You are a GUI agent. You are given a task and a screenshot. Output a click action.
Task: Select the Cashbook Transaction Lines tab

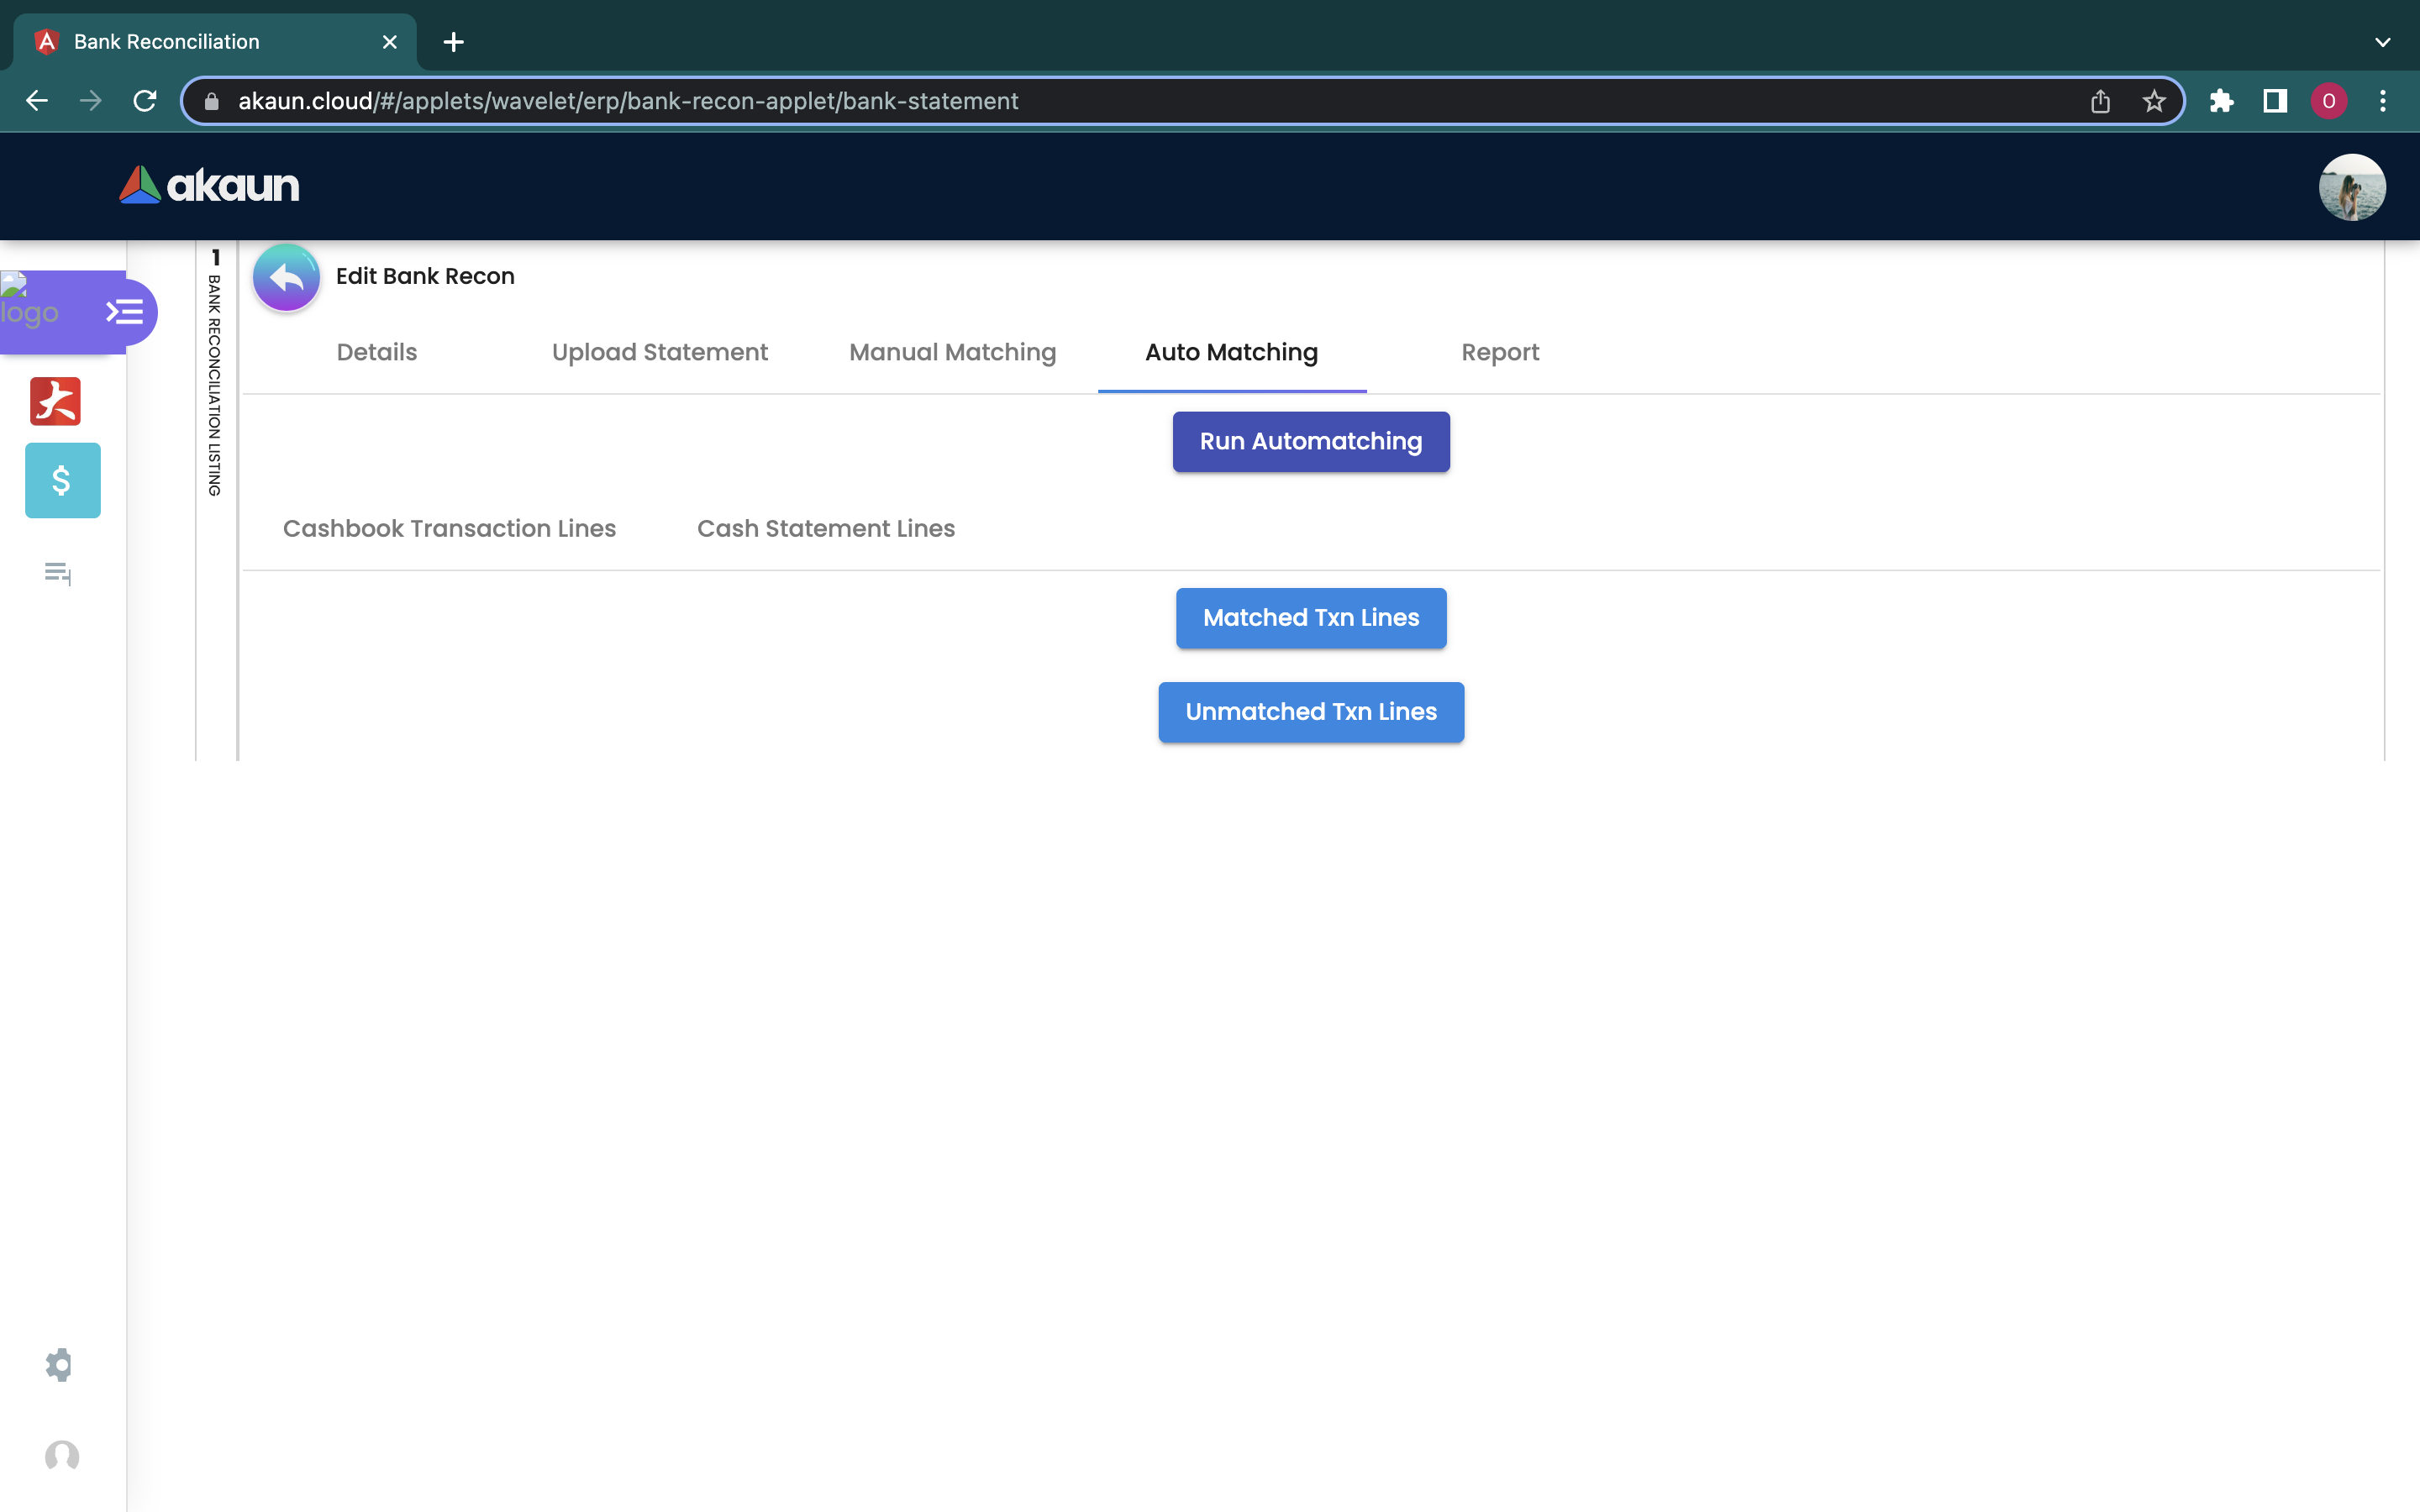tap(449, 528)
